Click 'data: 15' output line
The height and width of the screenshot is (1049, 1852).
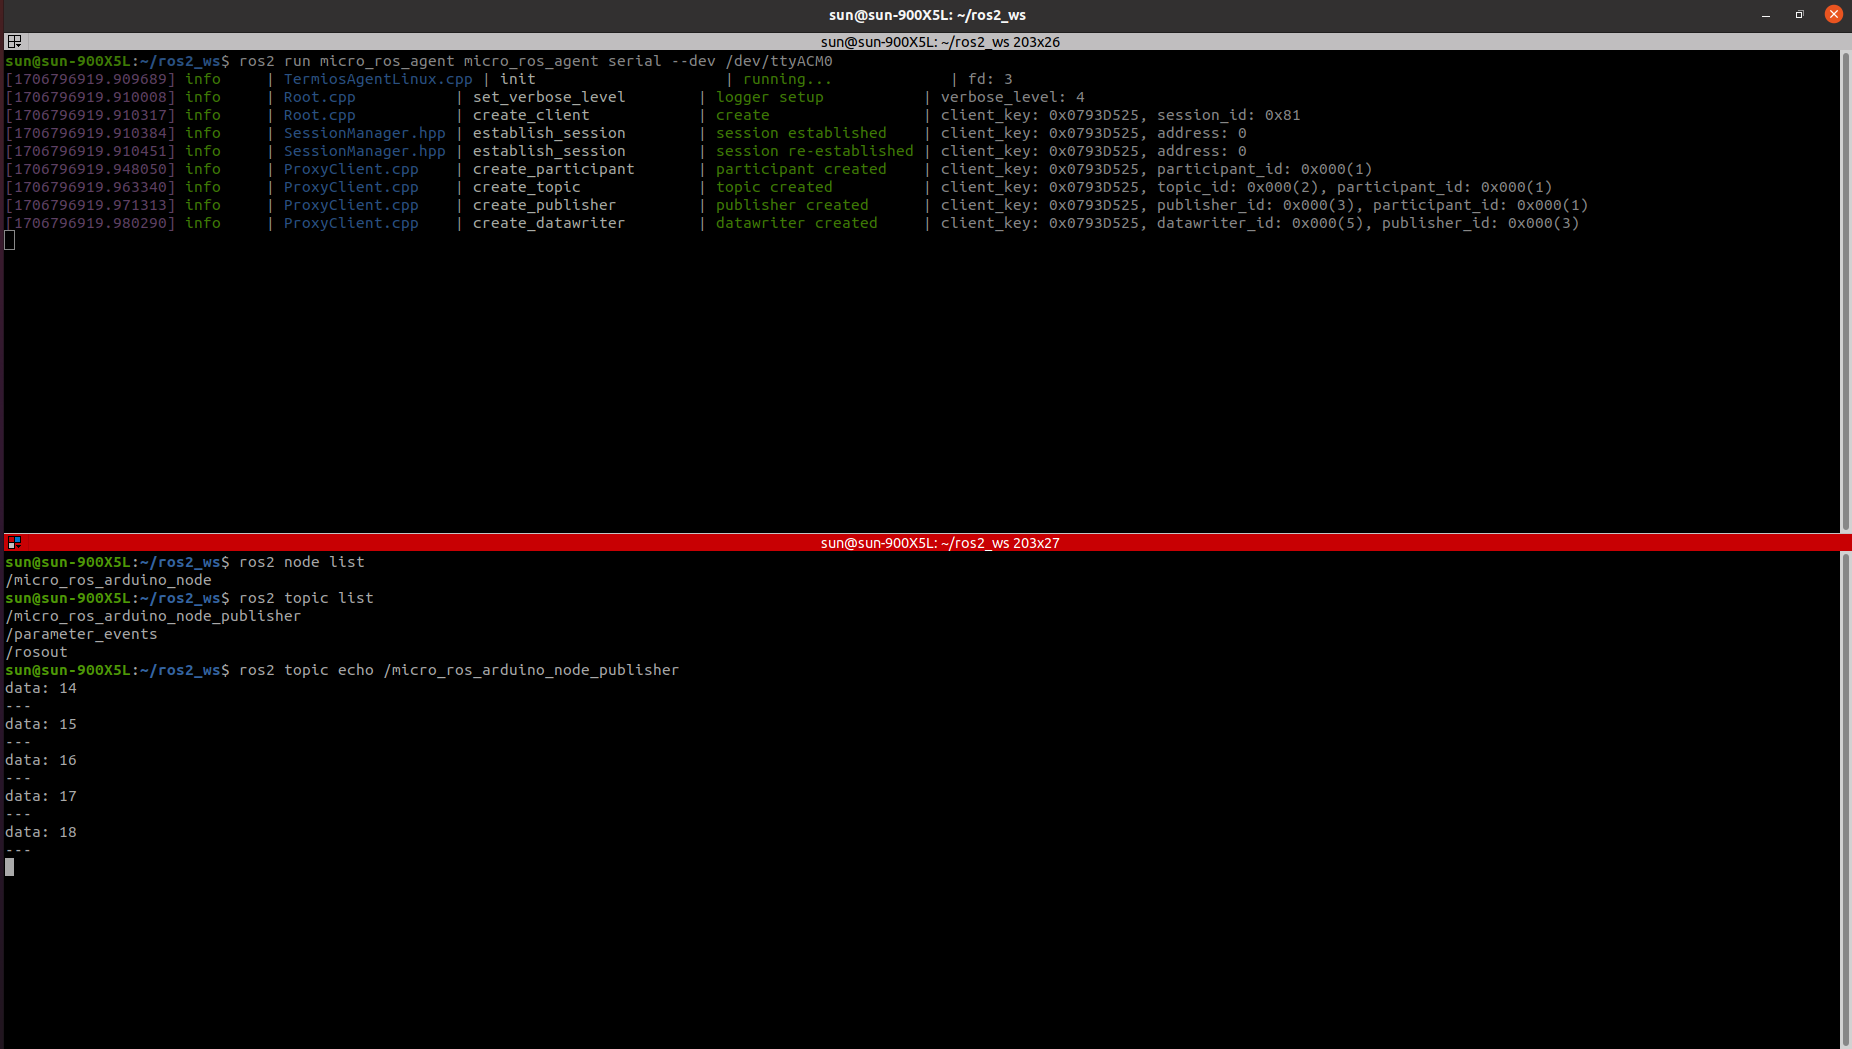41,724
